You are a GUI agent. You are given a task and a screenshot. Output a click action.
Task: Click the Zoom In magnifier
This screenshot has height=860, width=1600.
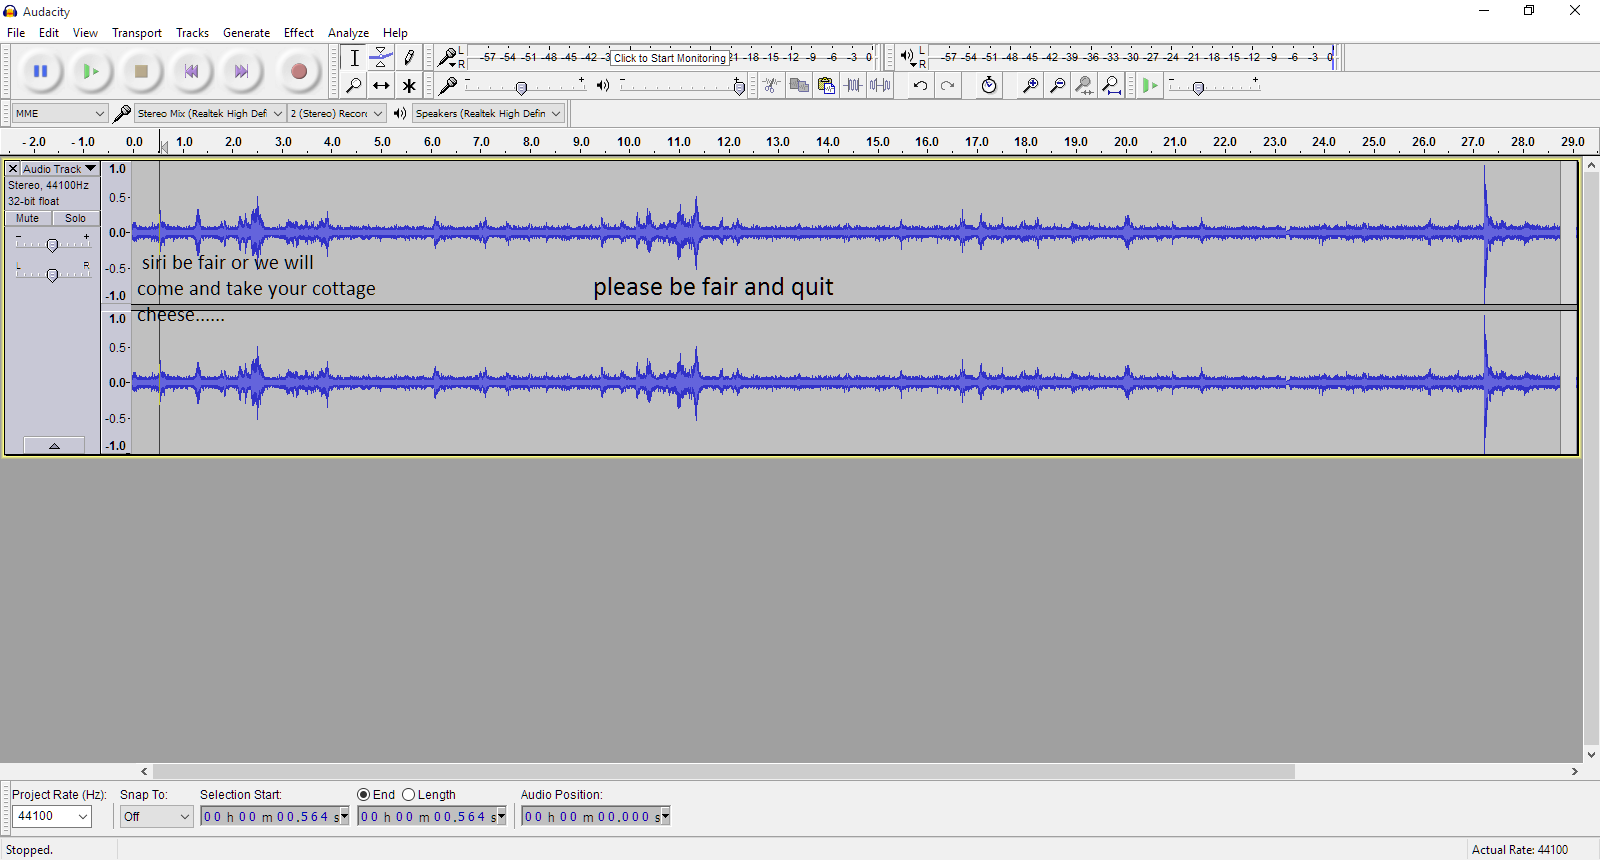pos(1029,86)
